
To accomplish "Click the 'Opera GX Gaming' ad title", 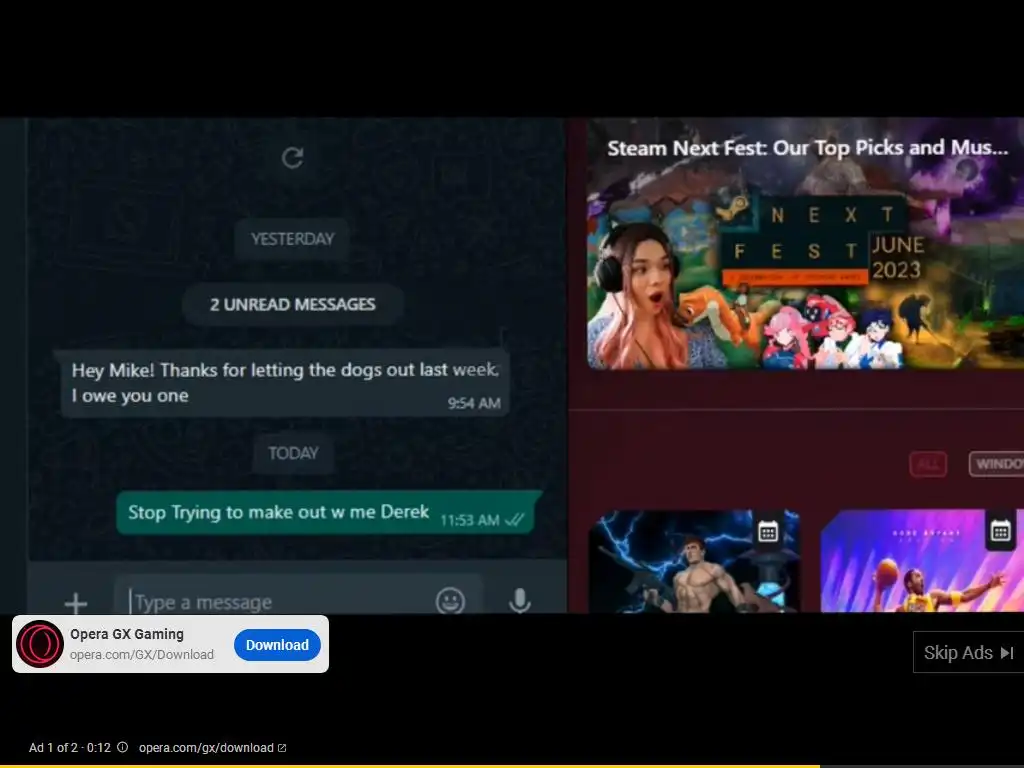I will (x=127, y=633).
